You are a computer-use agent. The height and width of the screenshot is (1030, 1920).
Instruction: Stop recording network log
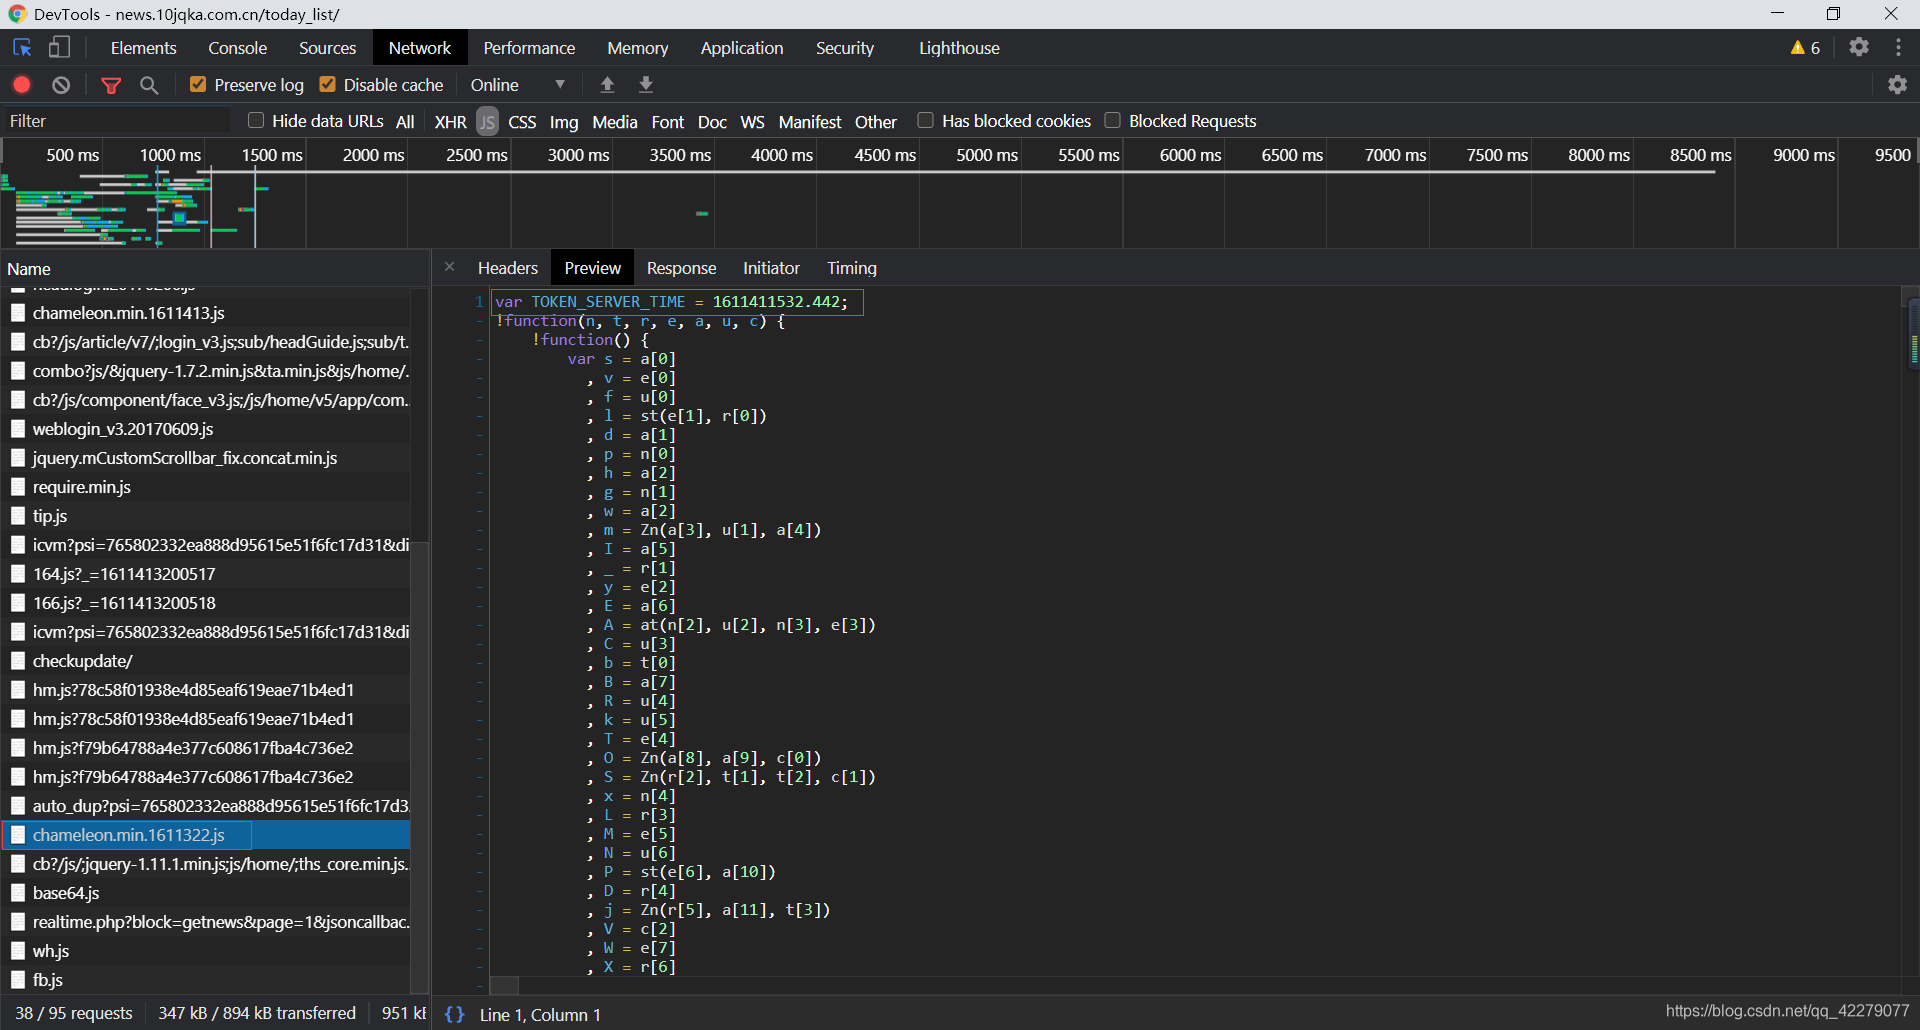tap(22, 85)
